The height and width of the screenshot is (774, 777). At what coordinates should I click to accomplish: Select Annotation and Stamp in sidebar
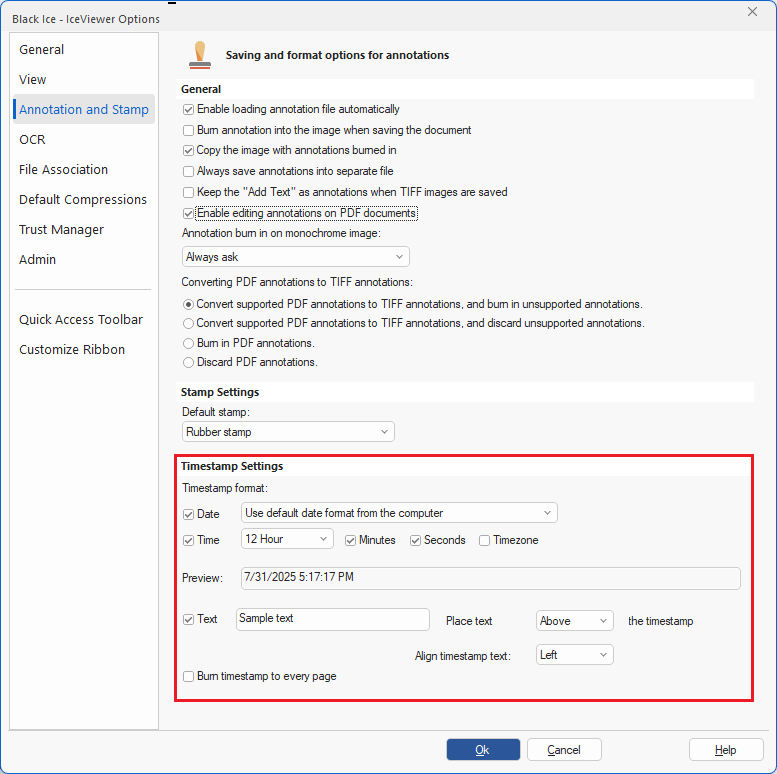tap(84, 109)
